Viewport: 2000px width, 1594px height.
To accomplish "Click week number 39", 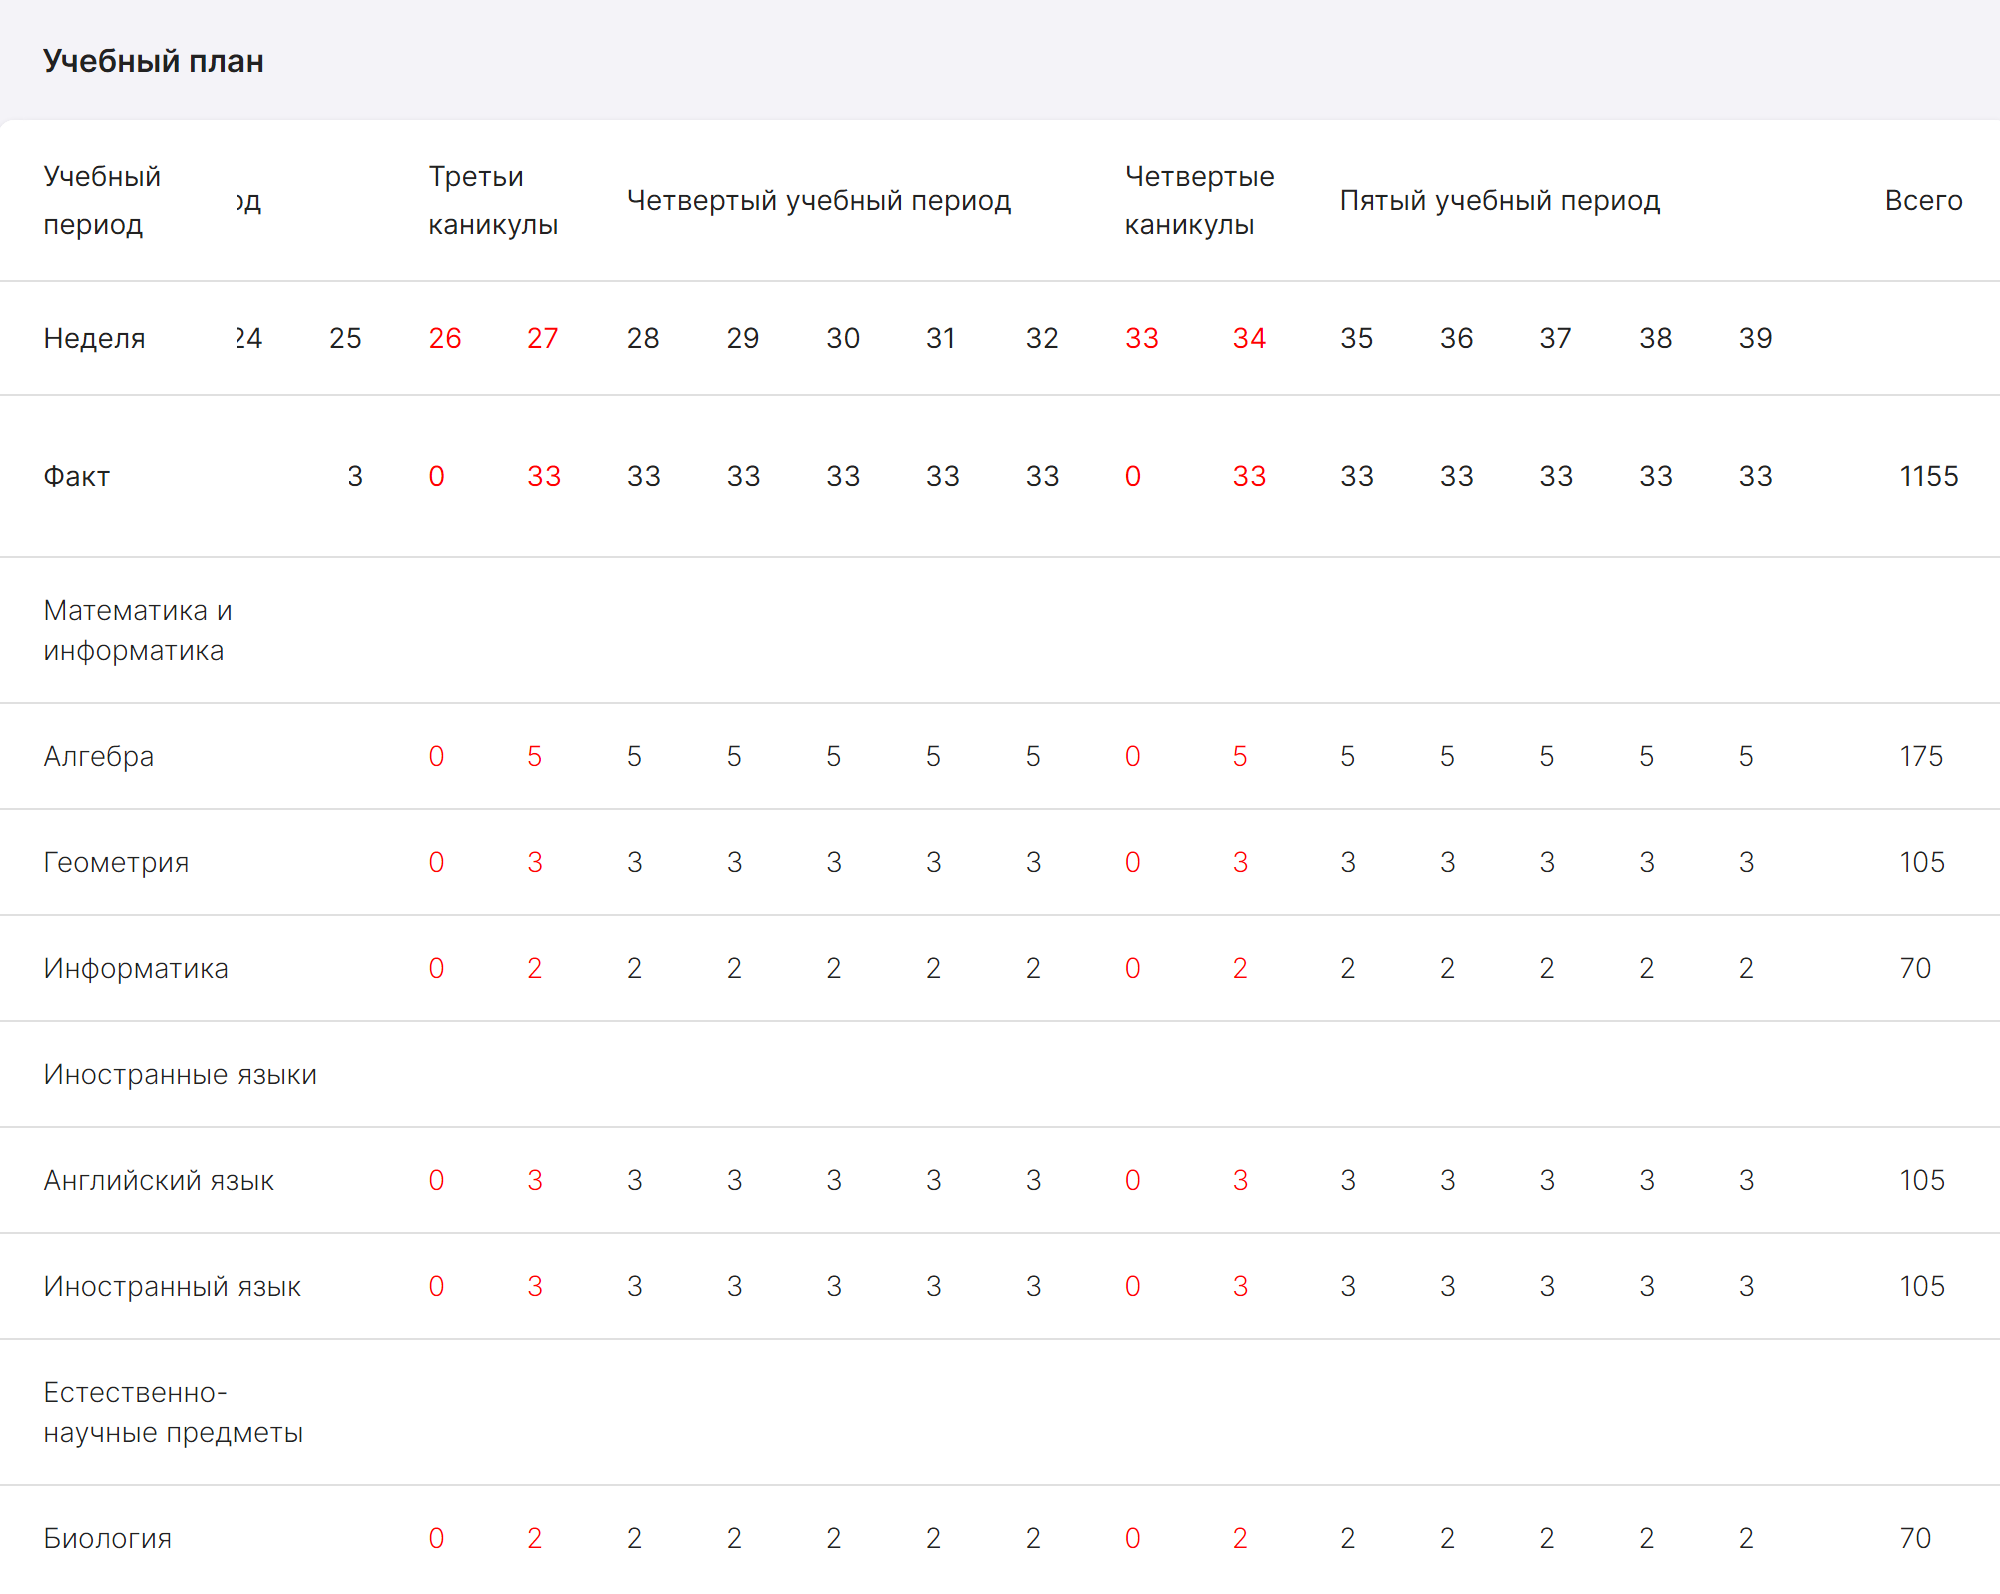I will point(1756,338).
